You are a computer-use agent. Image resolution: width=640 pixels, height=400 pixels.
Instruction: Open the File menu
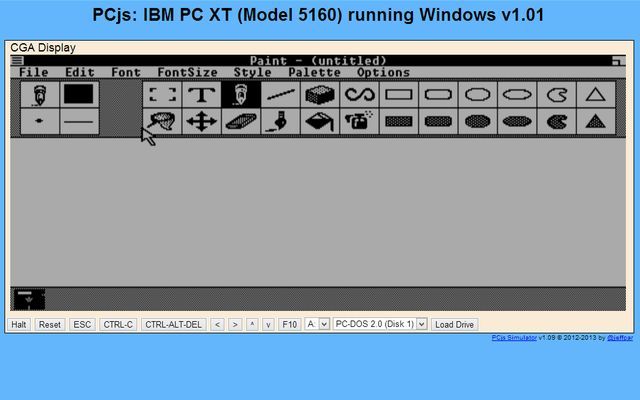click(x=34, y=72)
